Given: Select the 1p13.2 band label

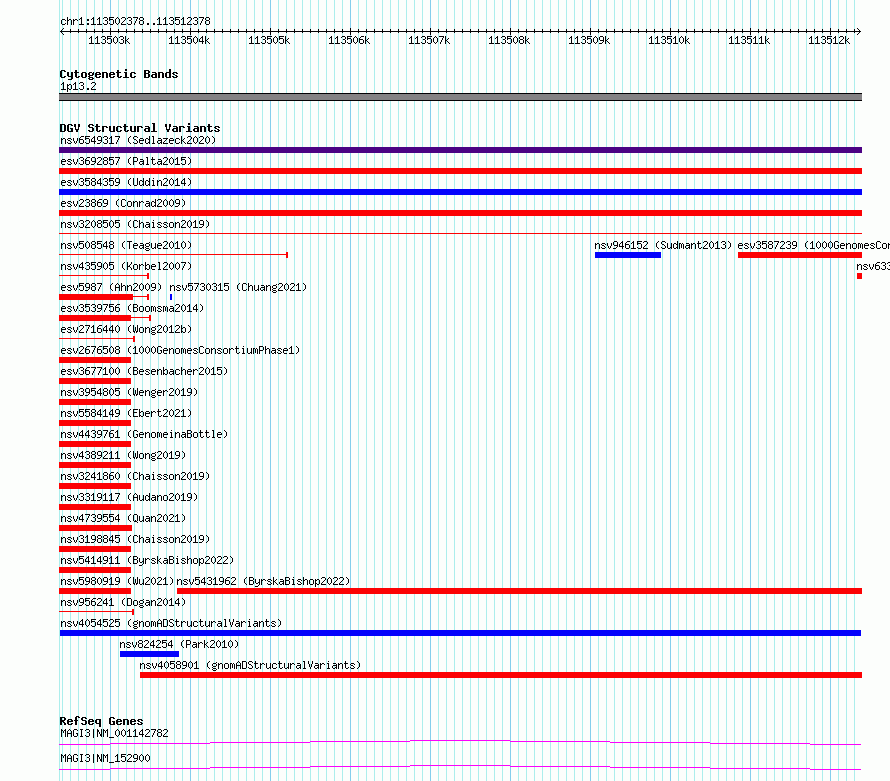Looking at the screenshot, I should [x=78, y=86].
